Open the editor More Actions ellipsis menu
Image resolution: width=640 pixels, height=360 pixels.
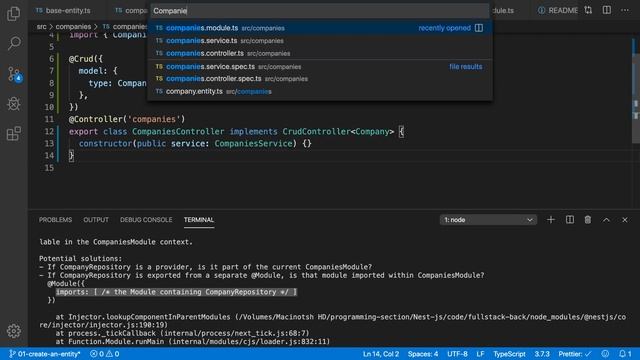pyautogui.click(x=625, y=10)
